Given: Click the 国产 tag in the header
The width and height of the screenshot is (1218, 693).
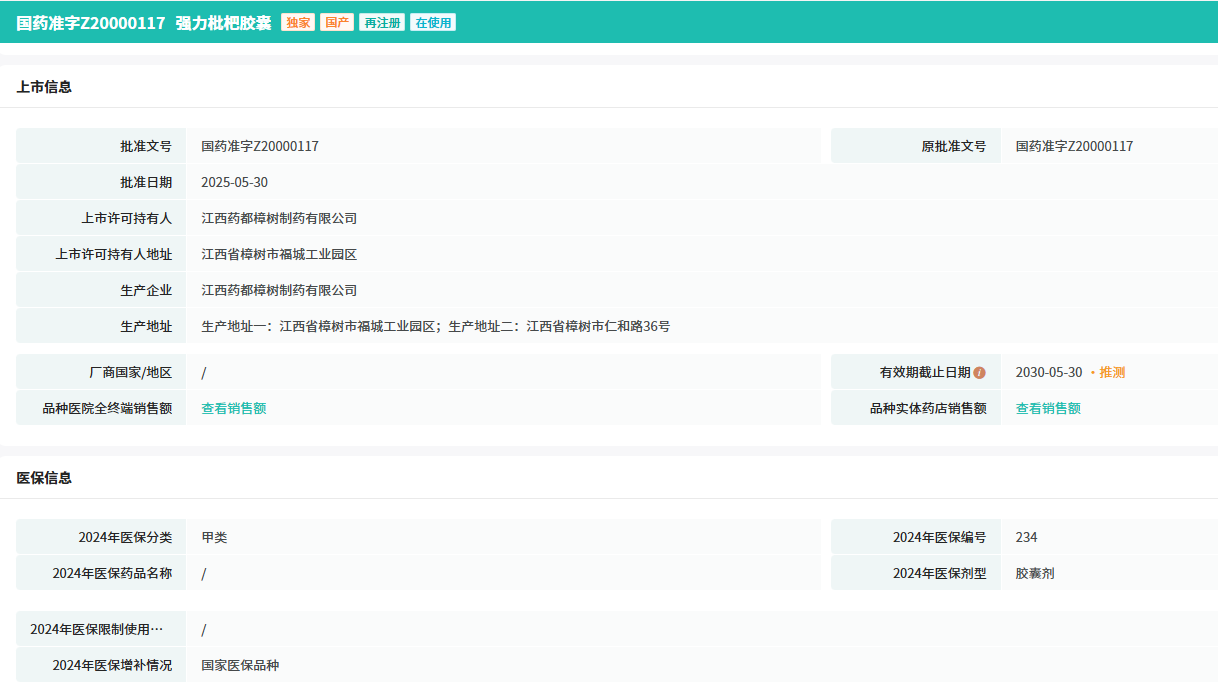Looking at the screenshot, I should coord(337,22).
